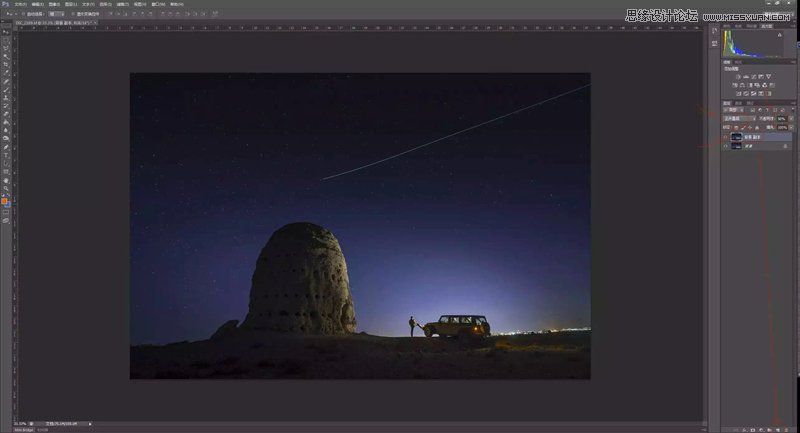
Task: Select the Lasso tool
Action: coord(6,49)
